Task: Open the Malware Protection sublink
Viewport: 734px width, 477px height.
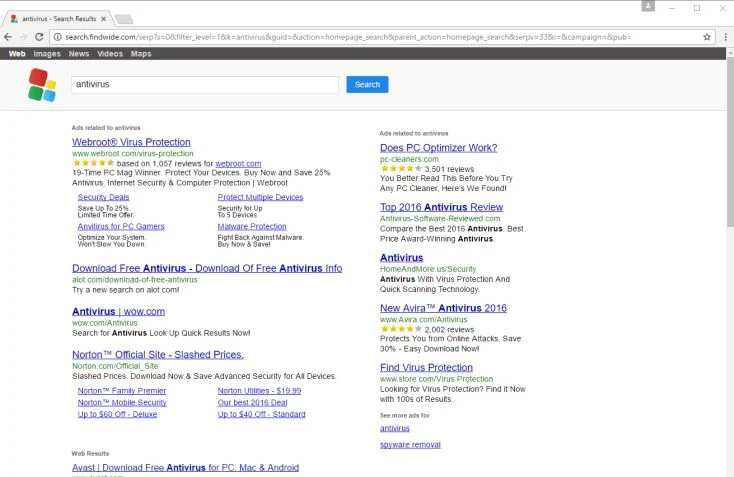Action: pos(252,226)
